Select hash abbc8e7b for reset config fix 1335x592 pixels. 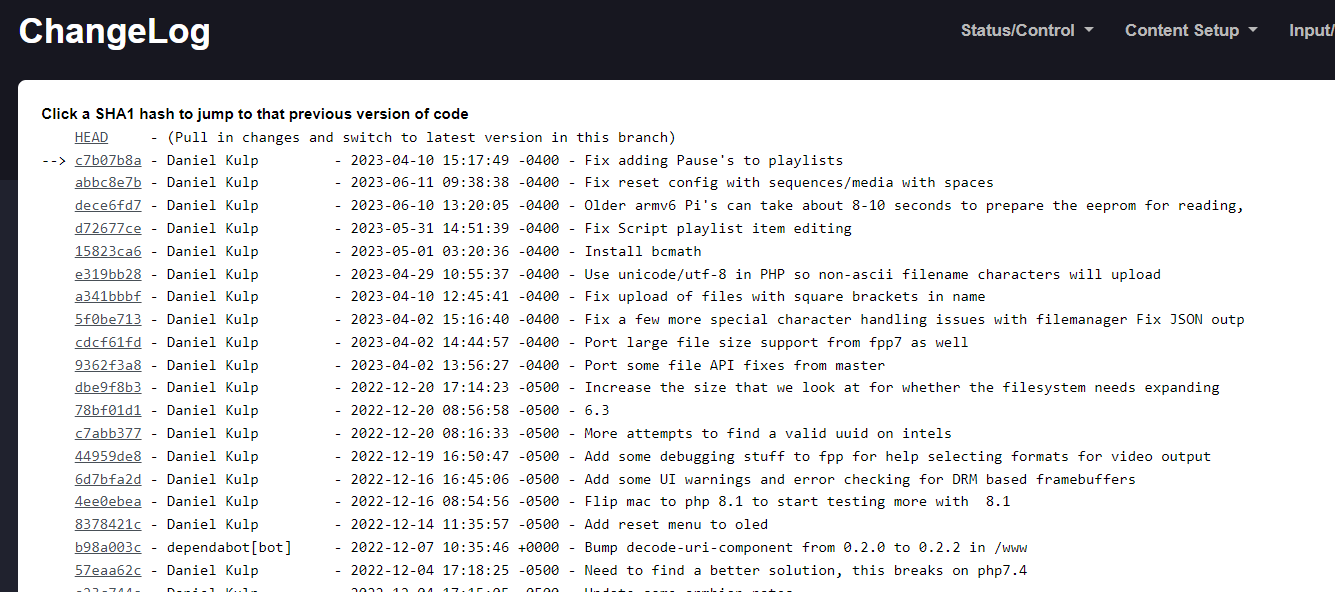coord(108,182)
